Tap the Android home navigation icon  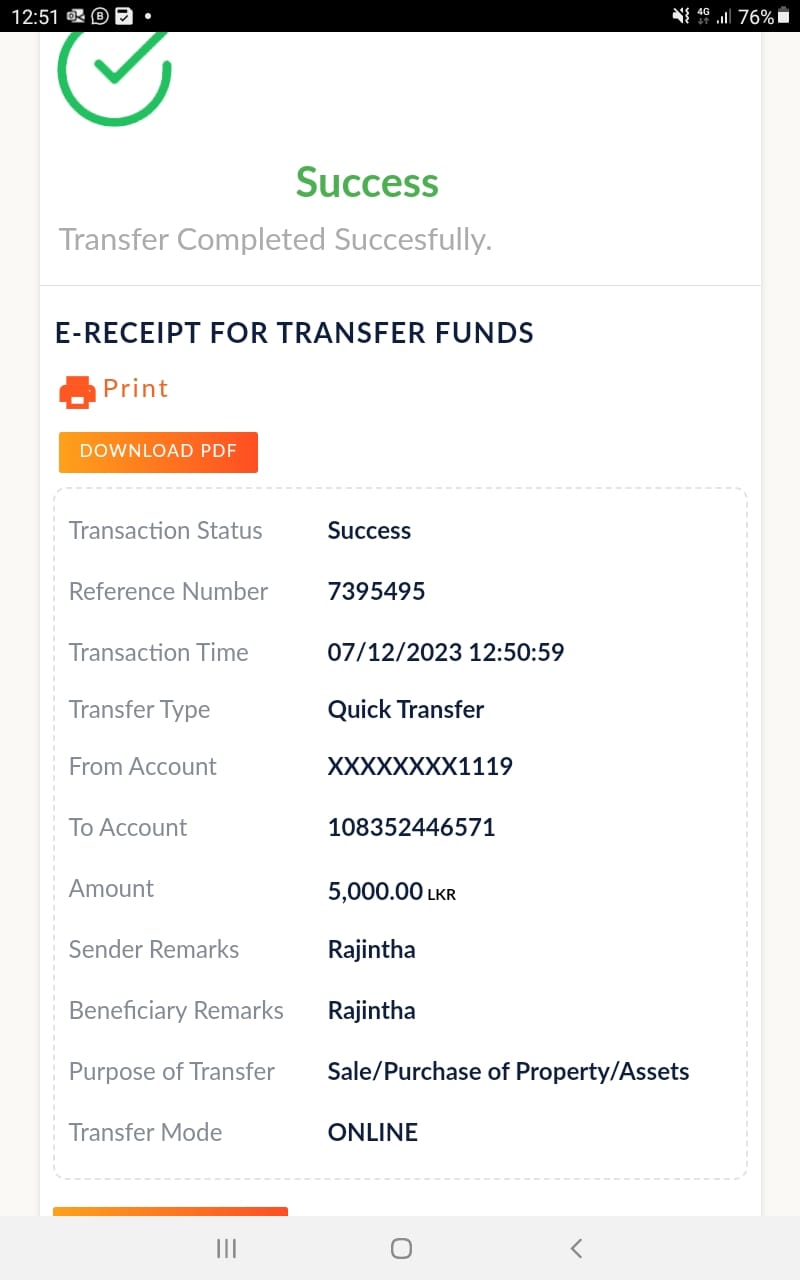point(401,1248)
